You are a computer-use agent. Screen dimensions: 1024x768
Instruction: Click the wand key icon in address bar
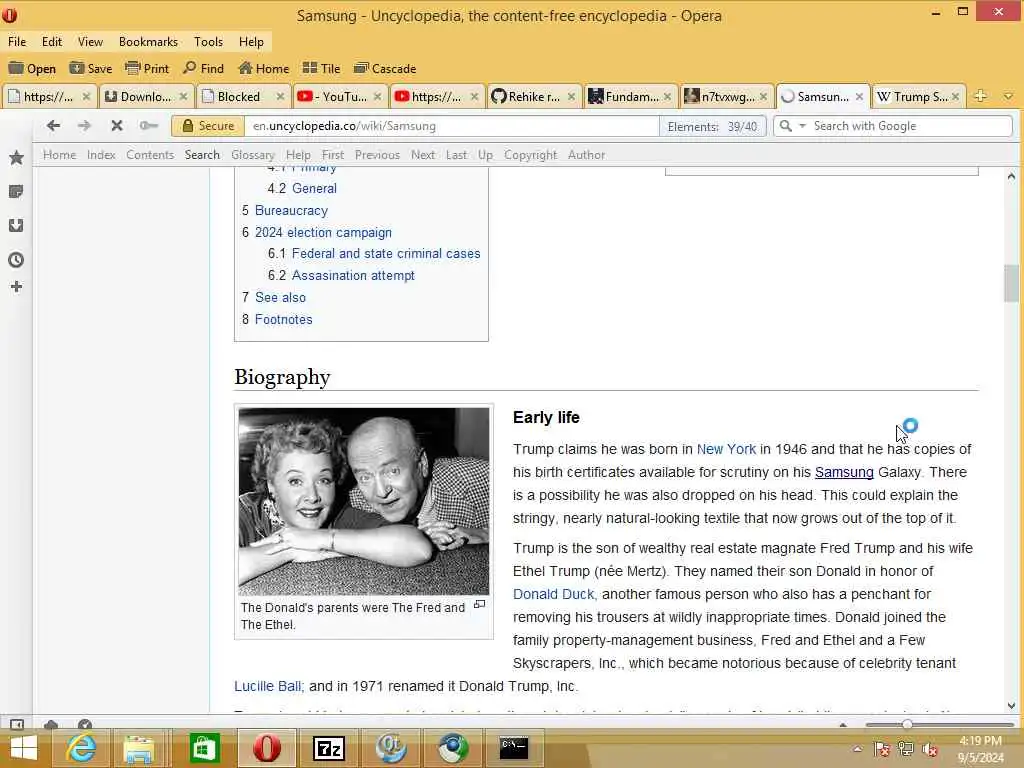click(x=149, y=125)
